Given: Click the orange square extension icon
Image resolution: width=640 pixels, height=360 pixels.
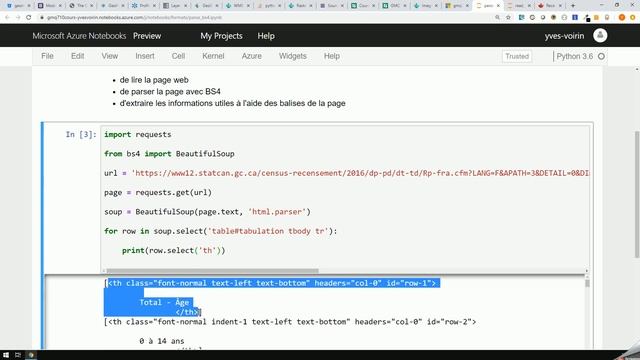Looking at the screenshot, I should 596,18.
